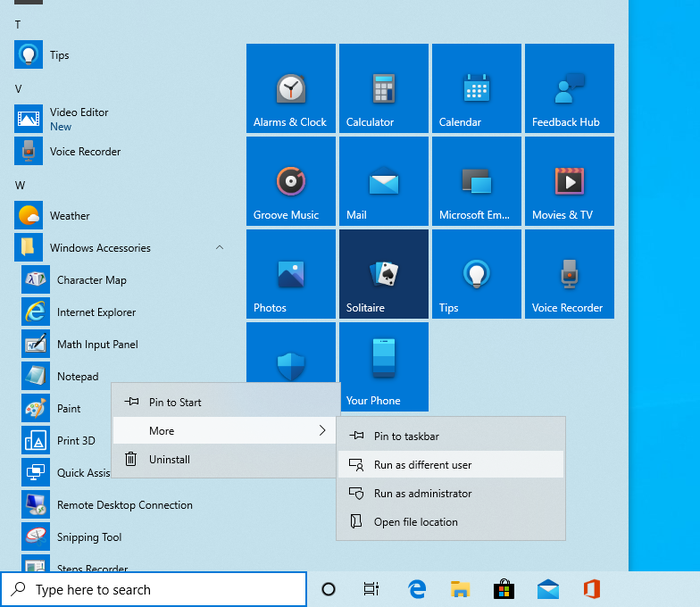Open the Your Phone tile
The width and height of the screenshot is (700, 607).
pos(383,367)
